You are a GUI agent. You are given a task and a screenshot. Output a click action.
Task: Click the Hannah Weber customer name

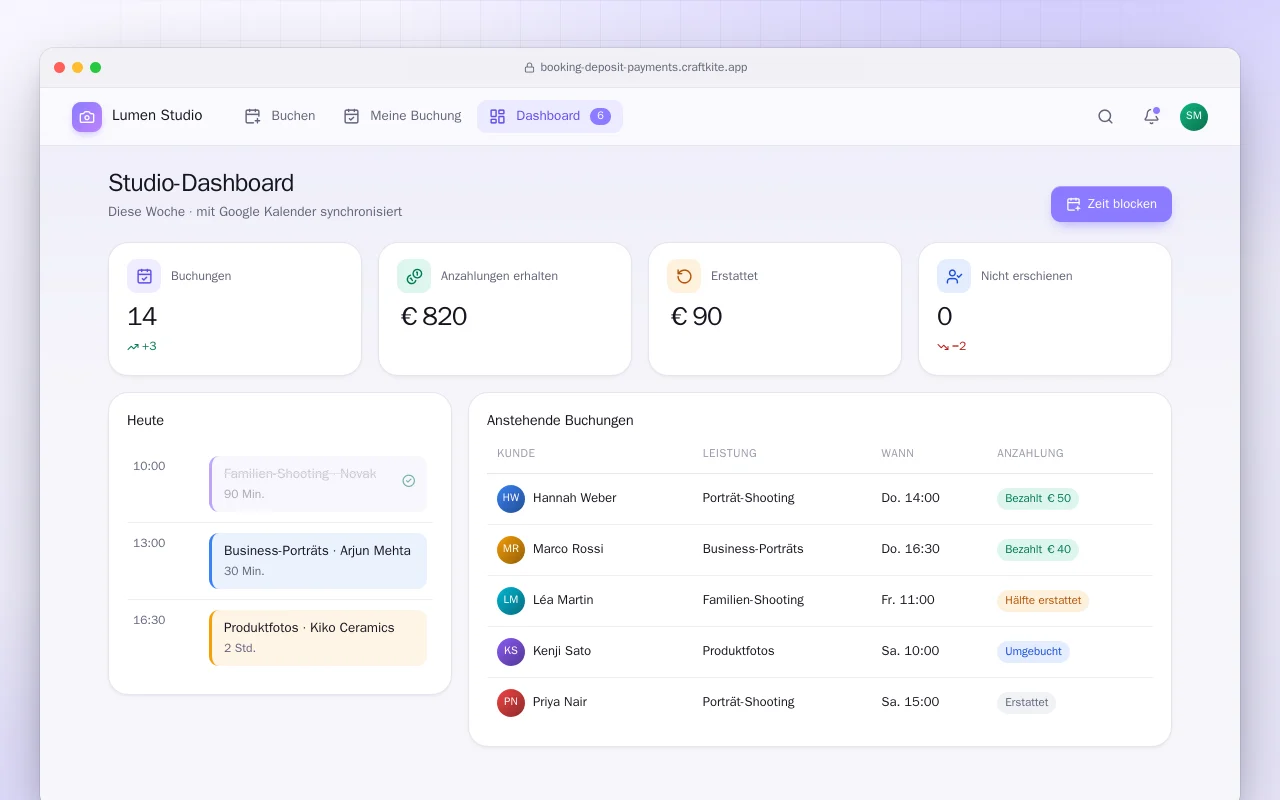tap(575, 498)
